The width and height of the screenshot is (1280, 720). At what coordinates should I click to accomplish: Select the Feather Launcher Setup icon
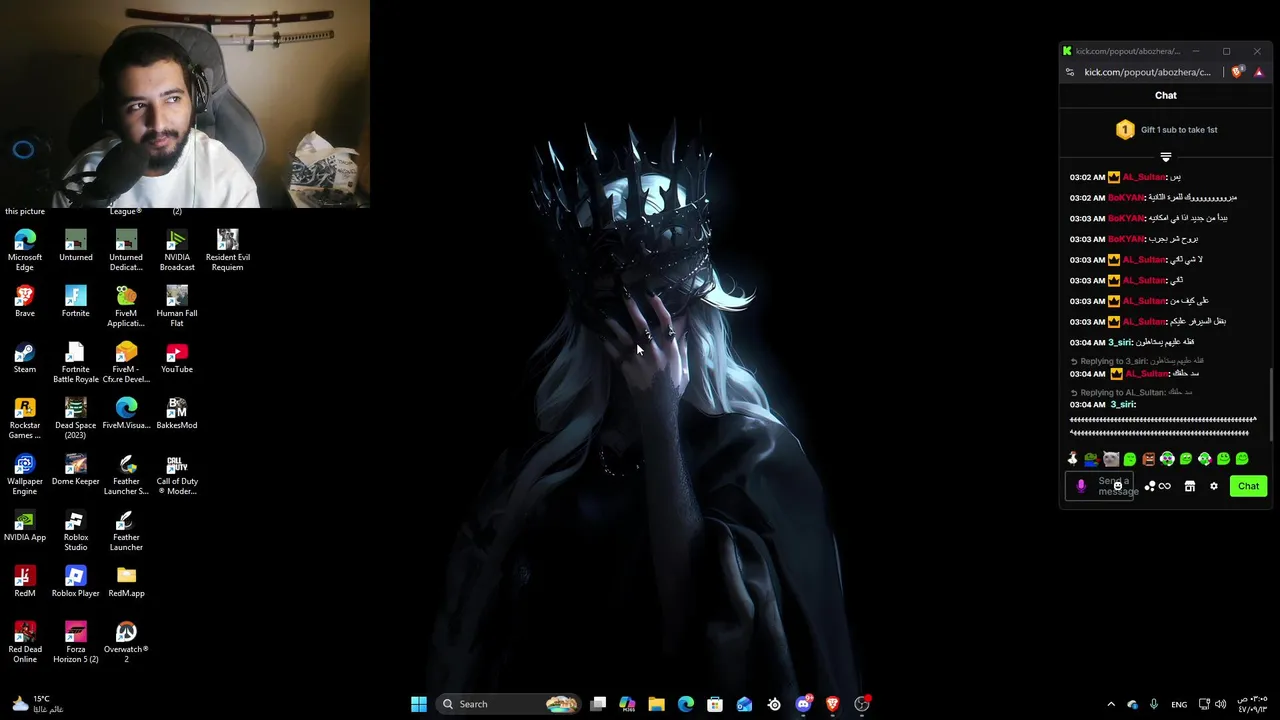point(126,474)
